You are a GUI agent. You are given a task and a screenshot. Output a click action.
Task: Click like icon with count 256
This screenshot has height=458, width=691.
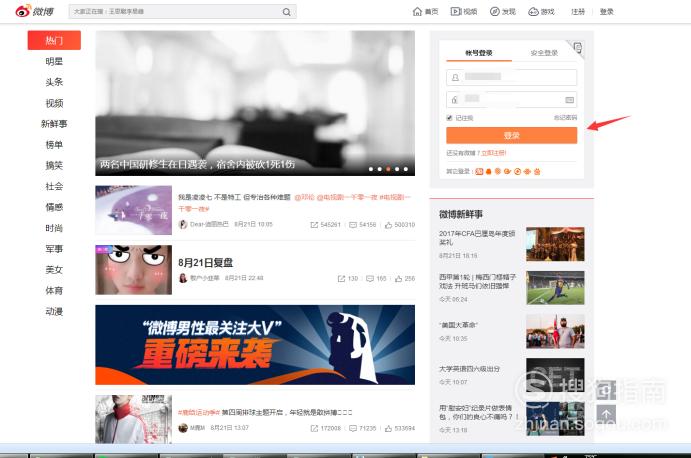pyautogui.click(x=398, y=279)
